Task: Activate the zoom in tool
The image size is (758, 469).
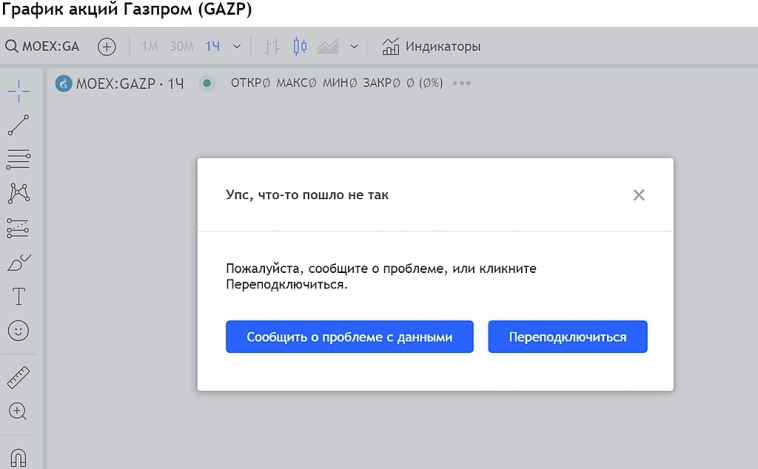Action: point(19,411)
